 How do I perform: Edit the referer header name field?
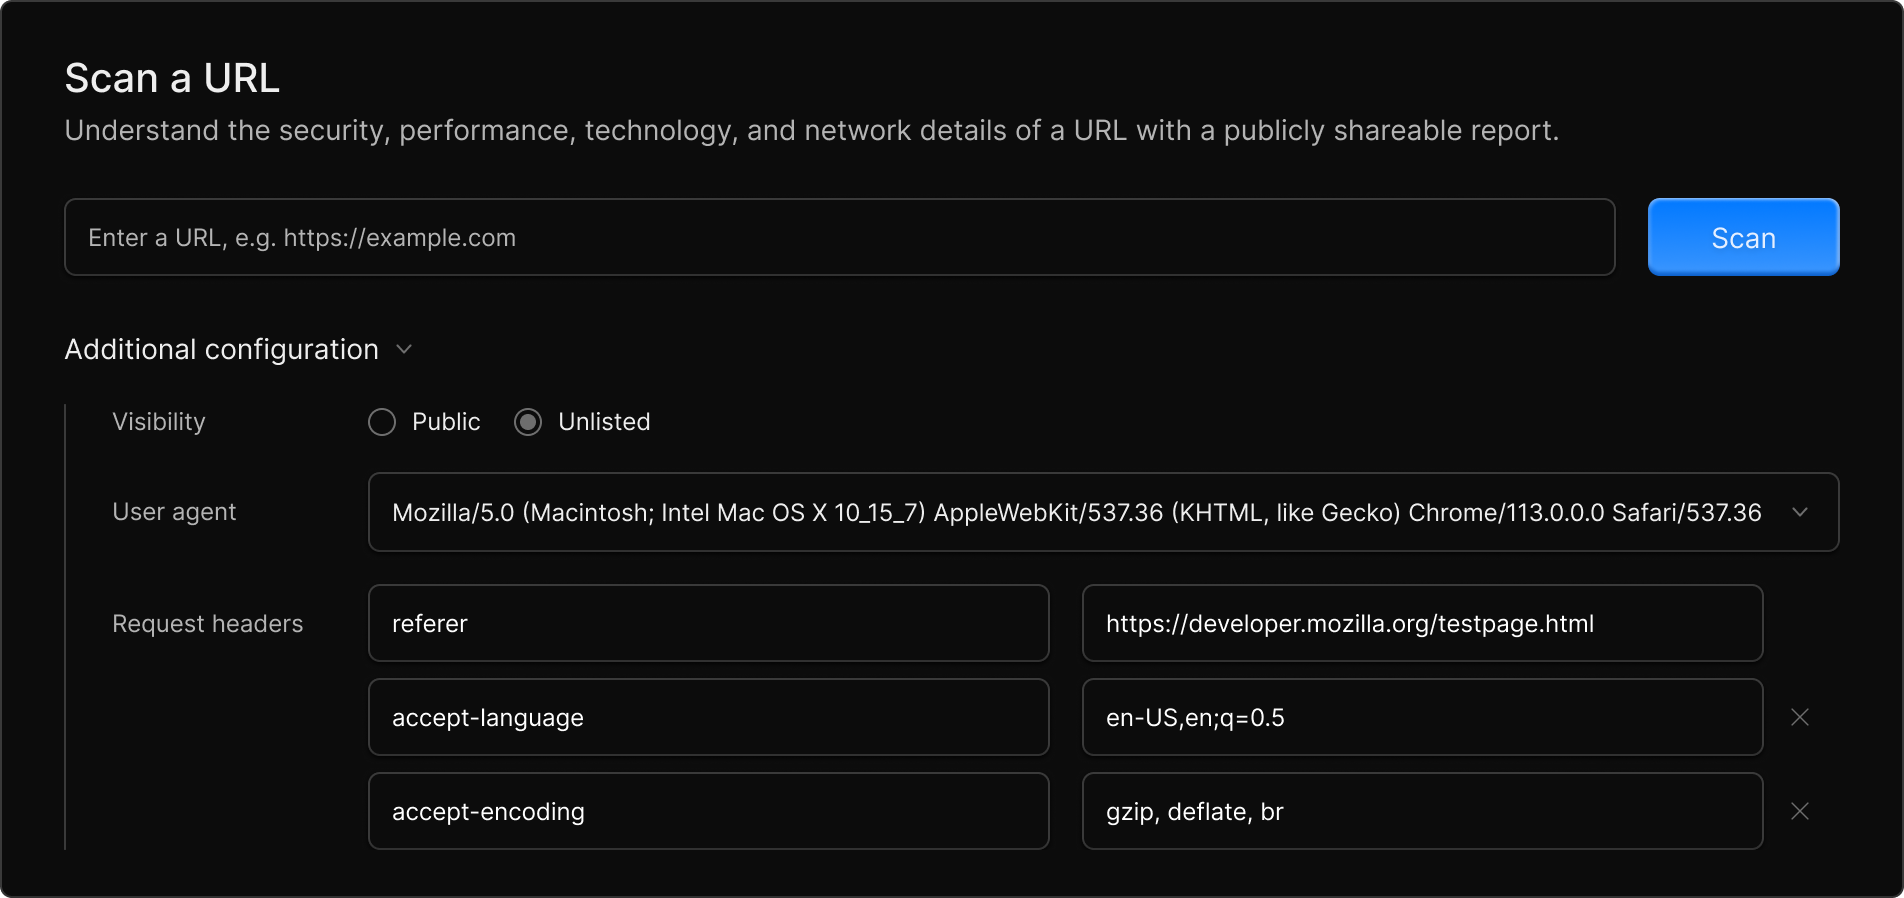(708, 623)
